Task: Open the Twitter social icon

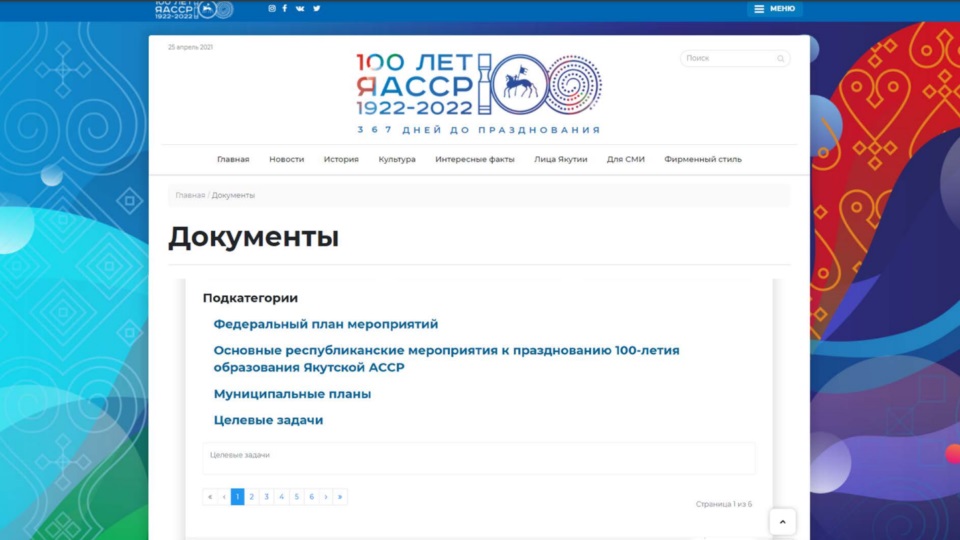Action: point(317,9)
